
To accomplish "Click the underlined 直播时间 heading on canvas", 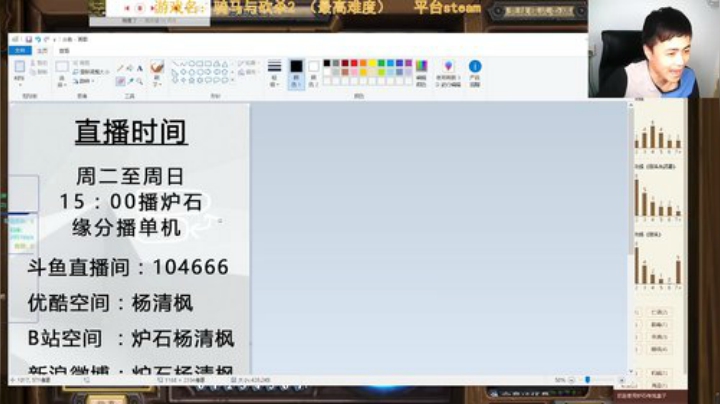I will (131, 132).
